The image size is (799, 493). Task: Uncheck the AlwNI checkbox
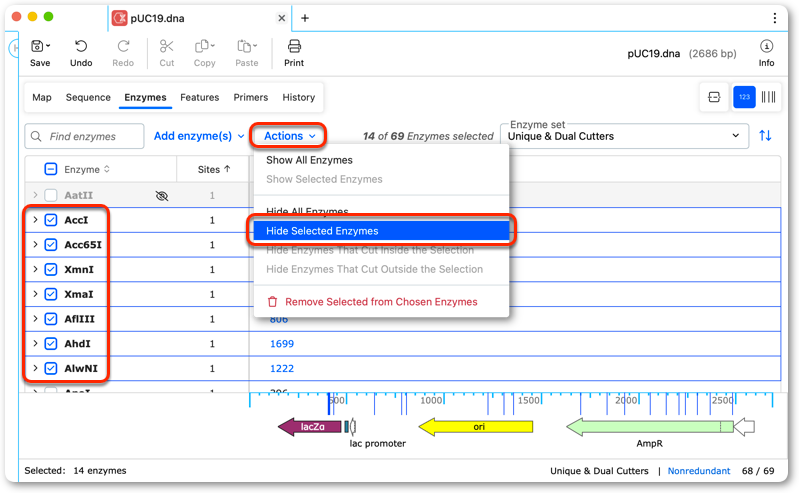point(51,368)
